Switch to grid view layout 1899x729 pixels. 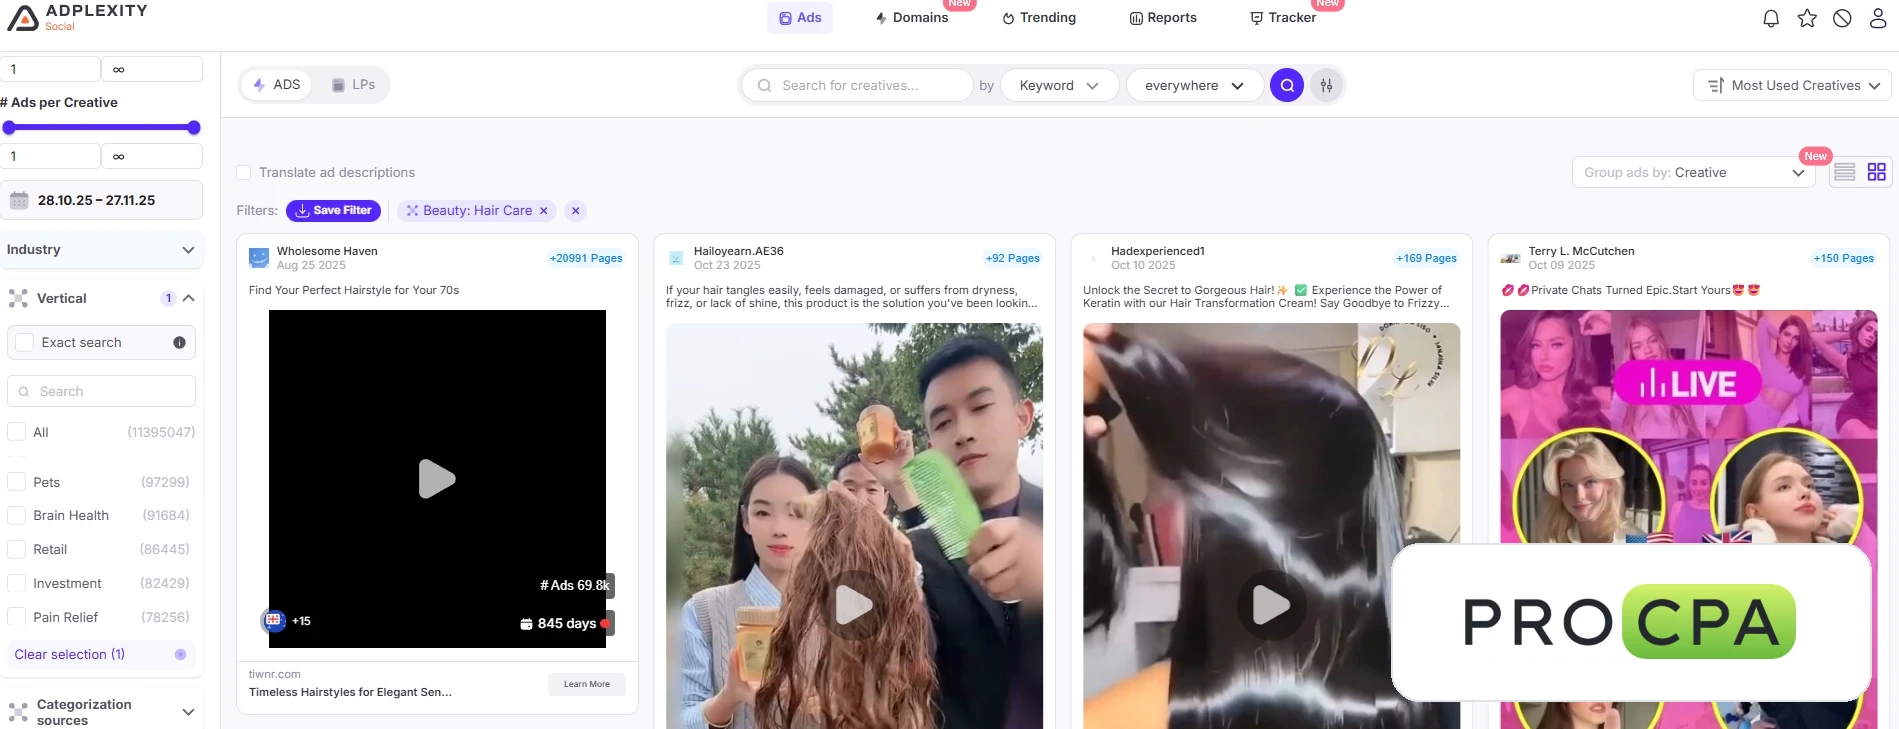[x=1876, y=172]
